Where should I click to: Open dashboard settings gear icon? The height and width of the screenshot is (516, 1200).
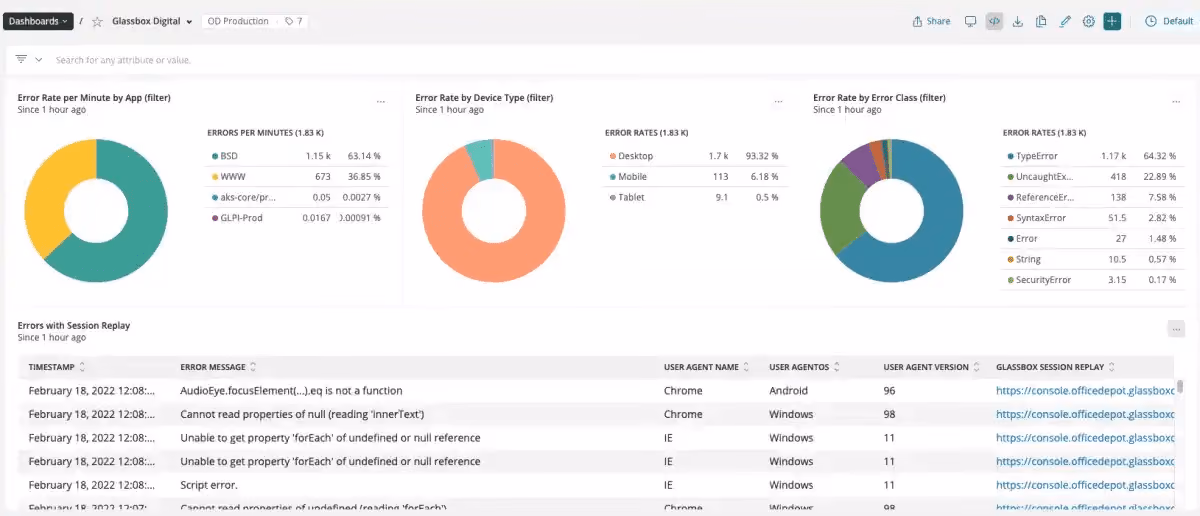click(x=1089, y=21)
